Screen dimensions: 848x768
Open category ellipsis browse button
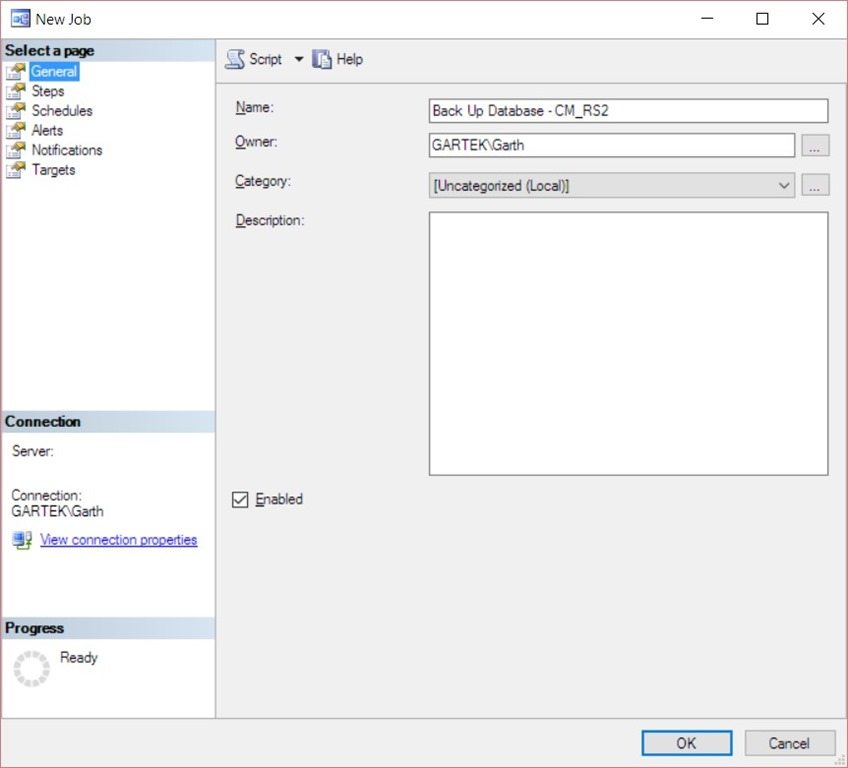click(815, 185)
